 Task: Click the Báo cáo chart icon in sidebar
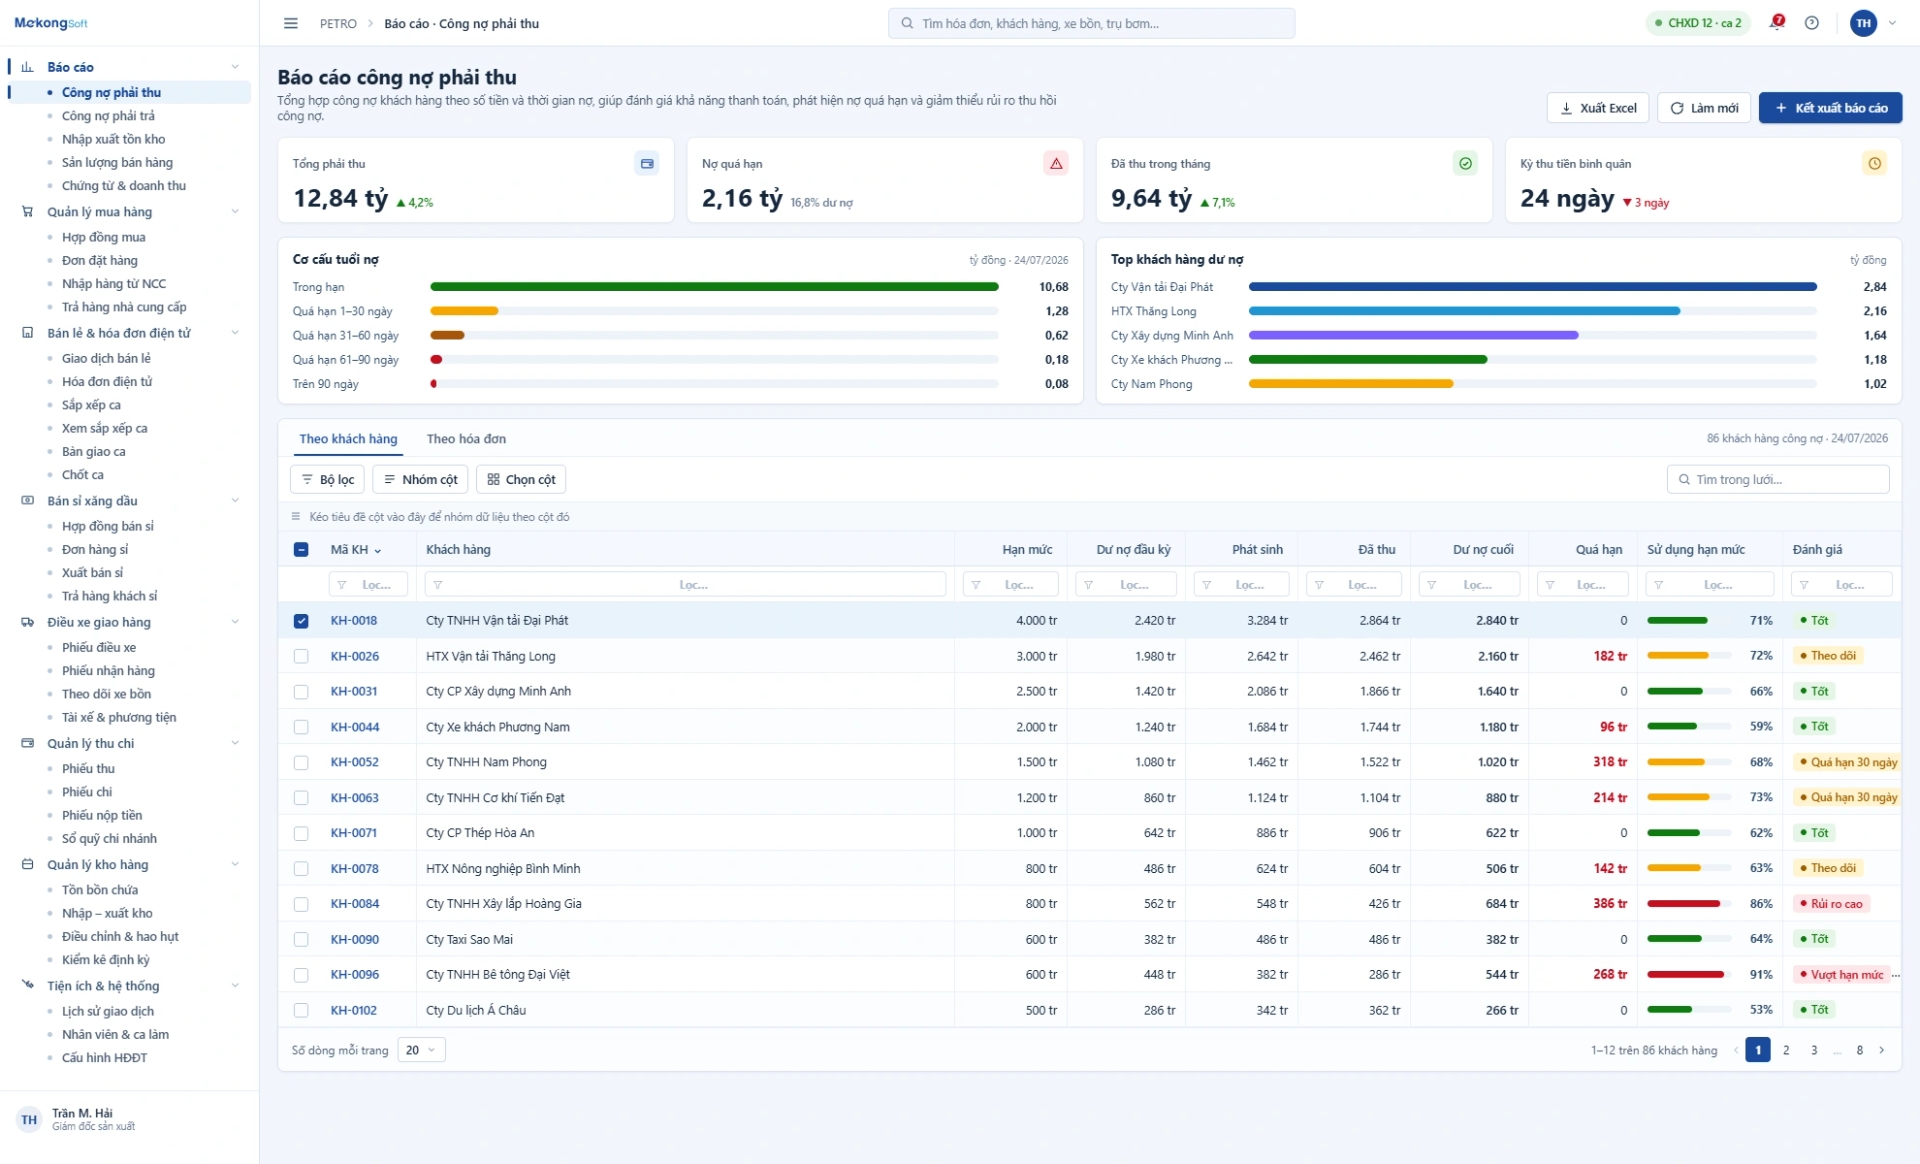click(27, 67)
